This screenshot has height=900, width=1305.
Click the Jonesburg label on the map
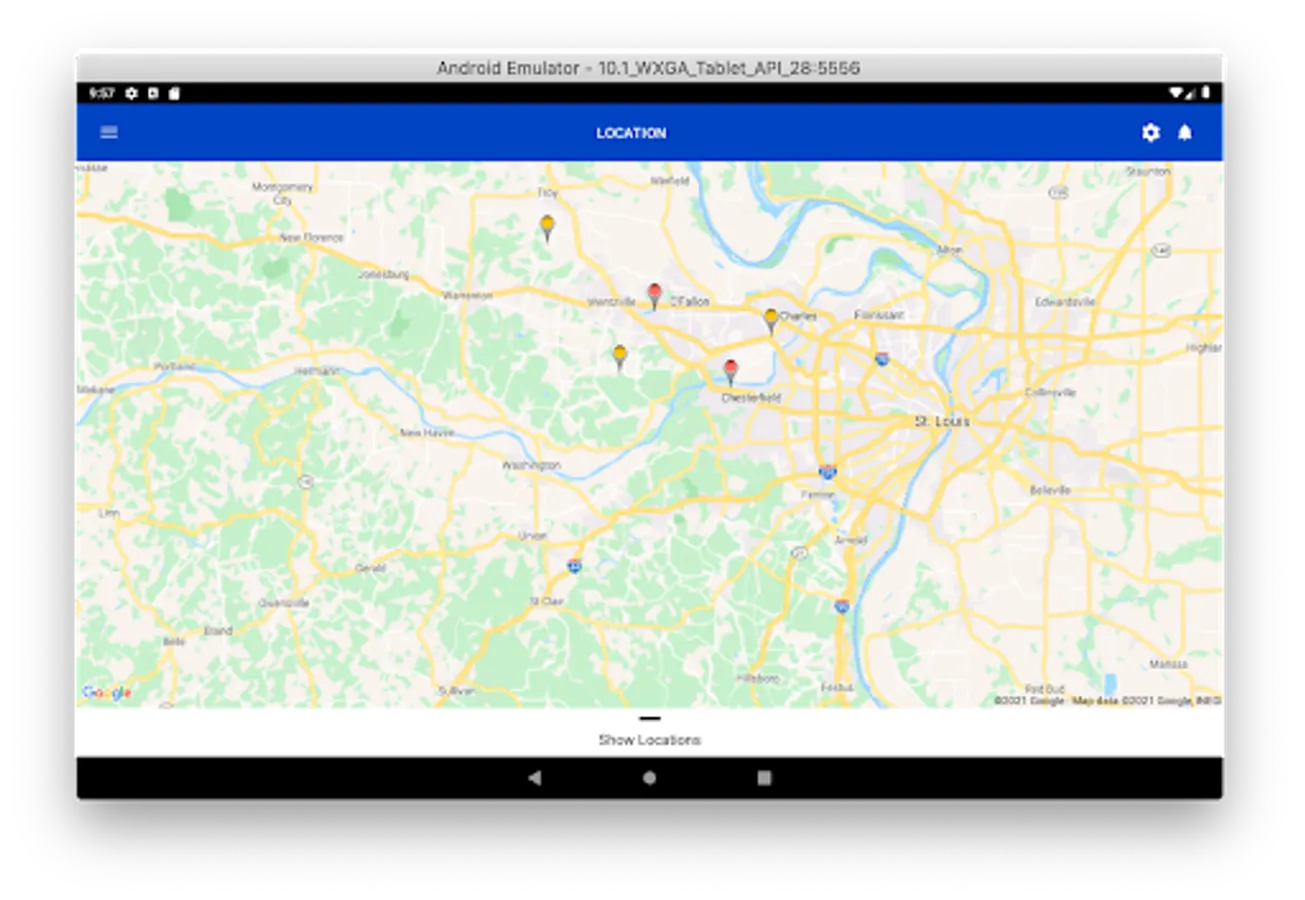[x=384, y=273]
